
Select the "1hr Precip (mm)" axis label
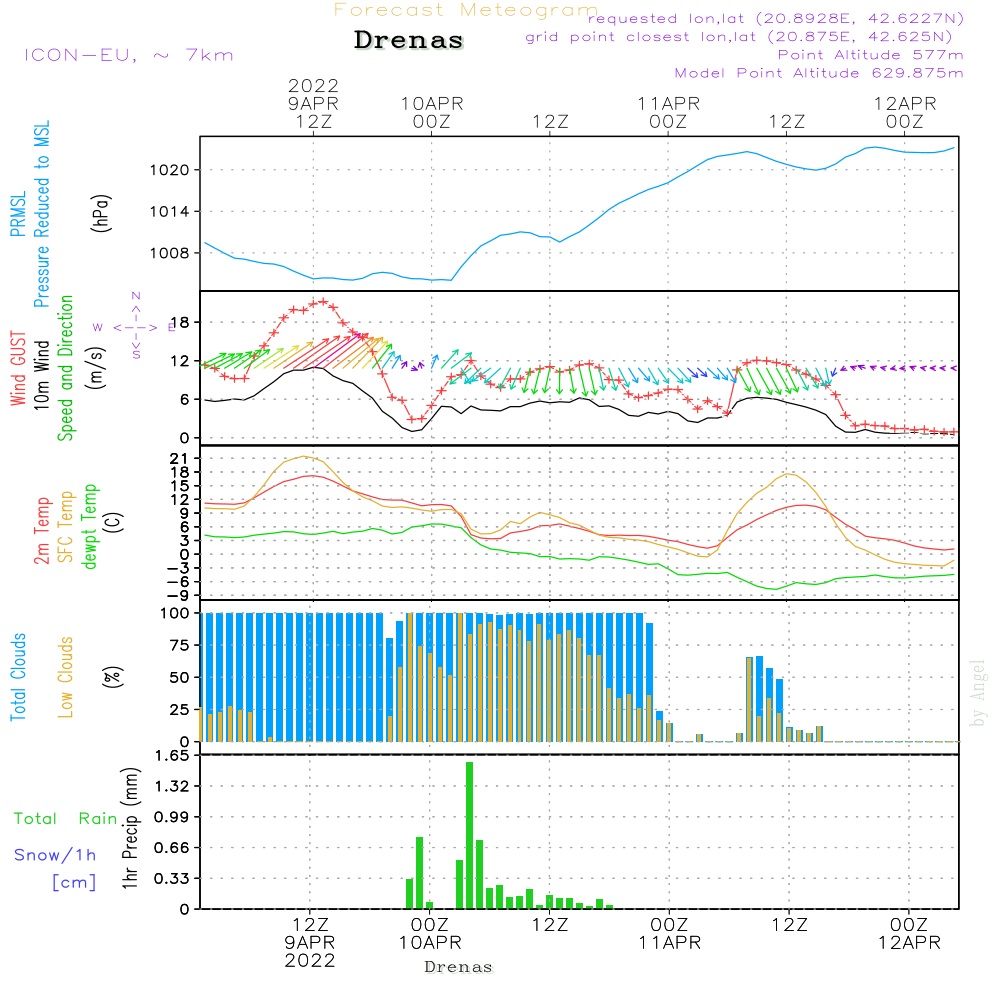click(x=129, y=828)
